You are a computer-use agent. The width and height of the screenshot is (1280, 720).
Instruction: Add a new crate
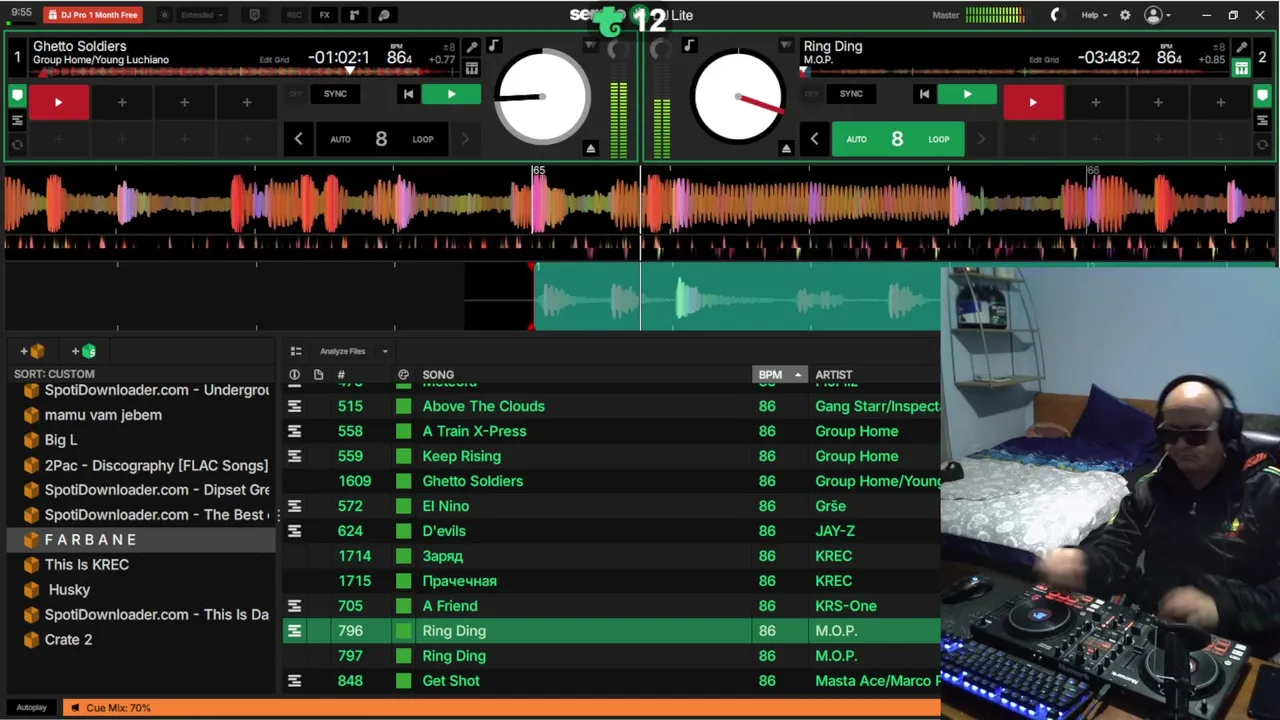[32, 351]
